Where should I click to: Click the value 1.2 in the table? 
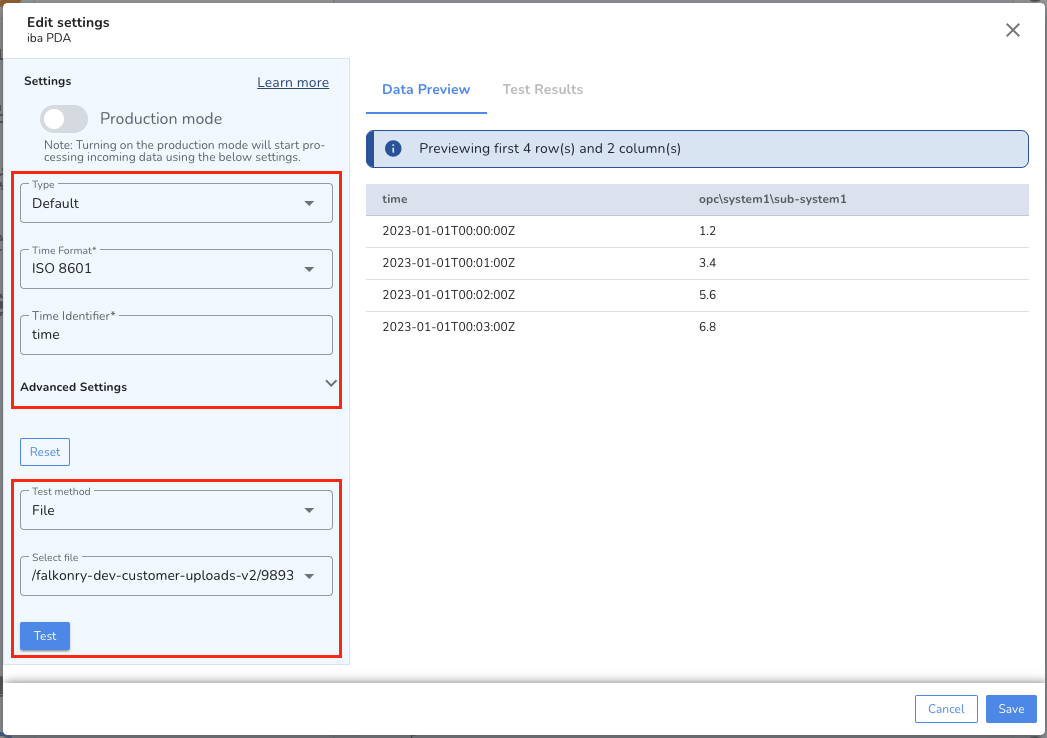tap(707, 231)
